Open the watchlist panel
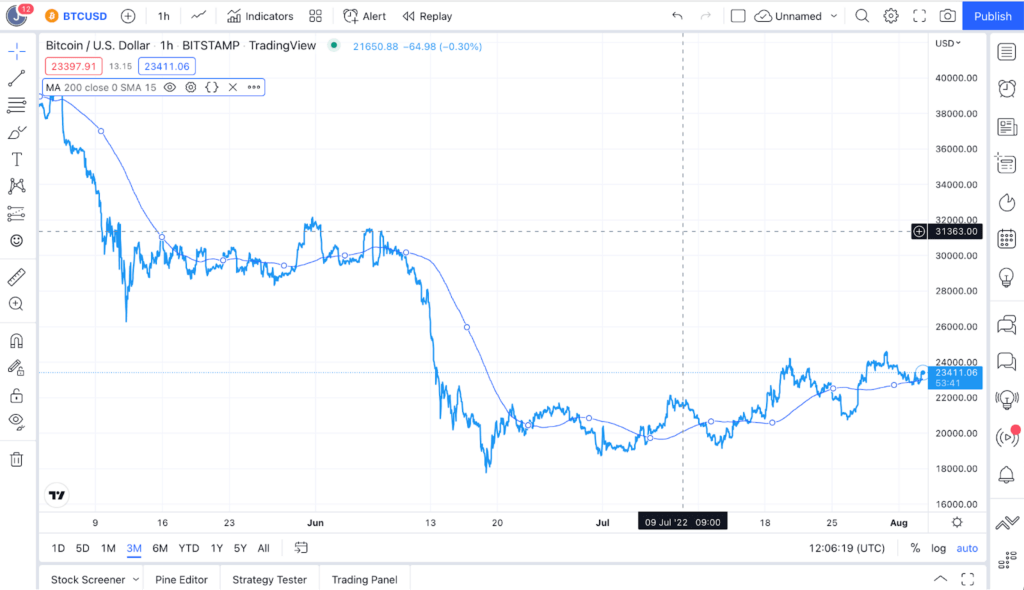Screen dimensions: 1024x590 coord(1006,52)
